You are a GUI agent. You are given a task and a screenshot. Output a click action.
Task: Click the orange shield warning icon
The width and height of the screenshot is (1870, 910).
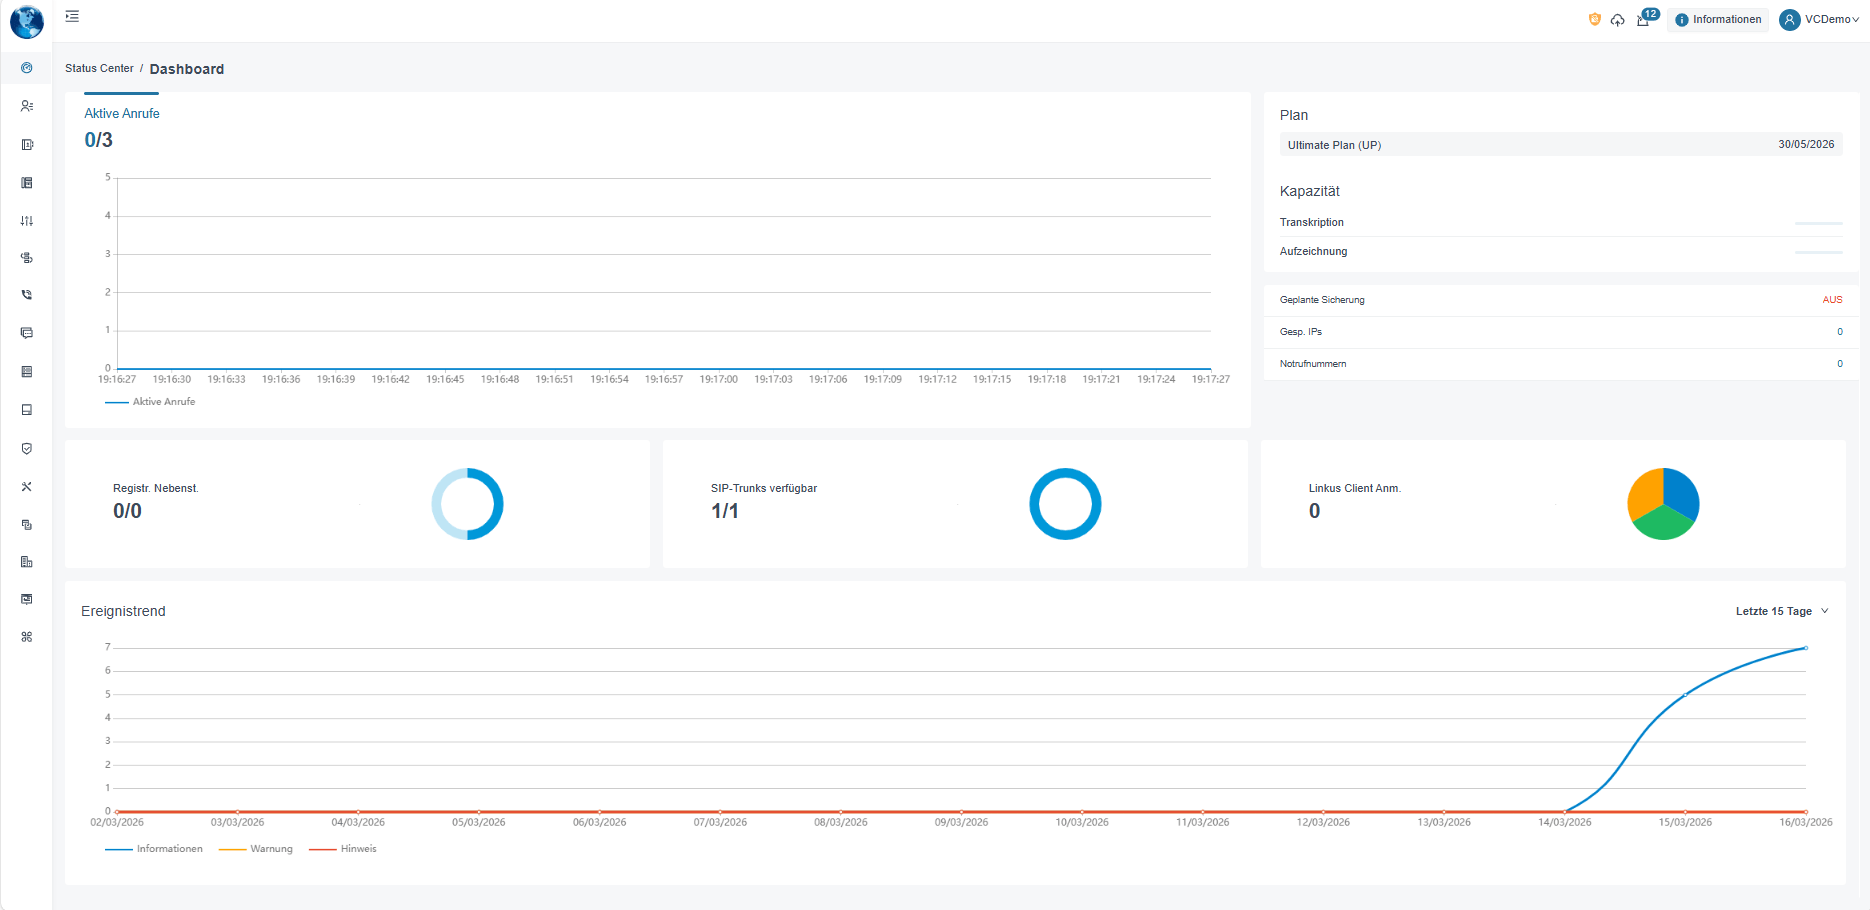click(1595, 19)
